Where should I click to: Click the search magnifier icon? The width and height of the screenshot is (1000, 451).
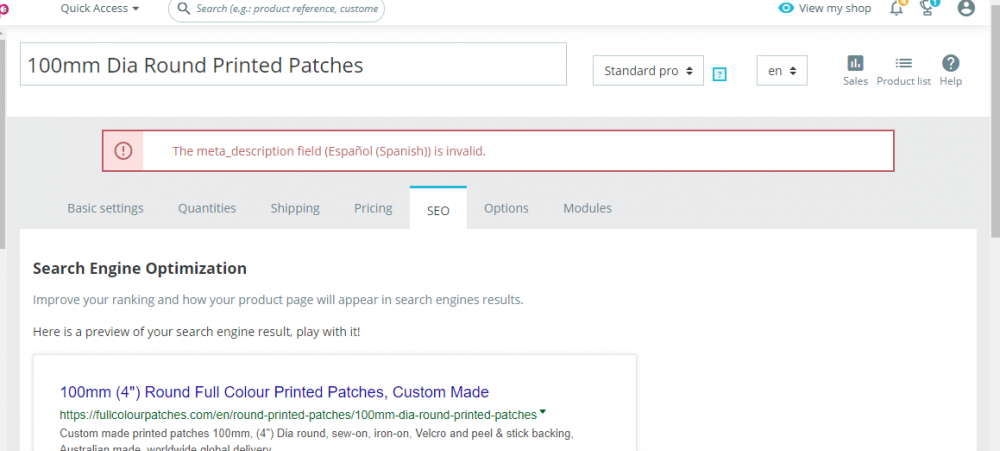point(184,8)
